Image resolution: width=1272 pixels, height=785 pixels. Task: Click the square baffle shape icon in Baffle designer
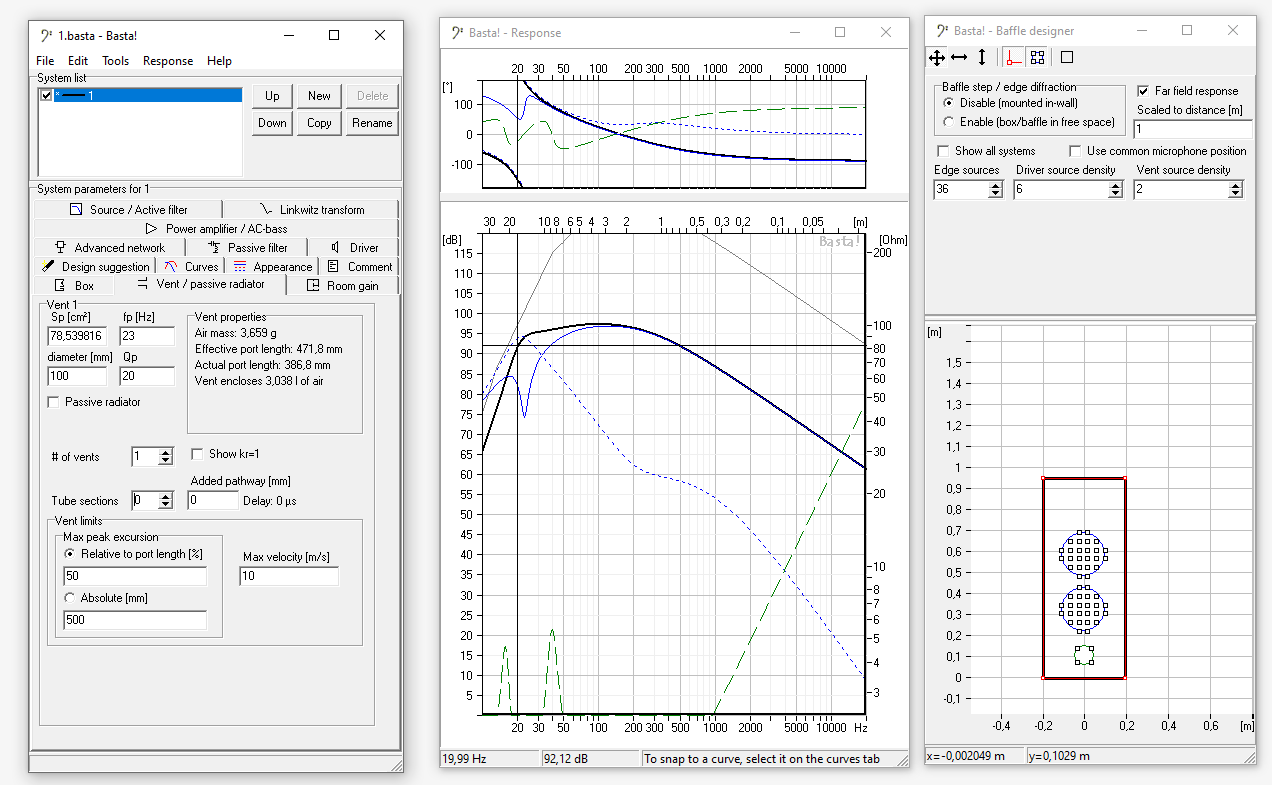click(x=1067, y=57)
